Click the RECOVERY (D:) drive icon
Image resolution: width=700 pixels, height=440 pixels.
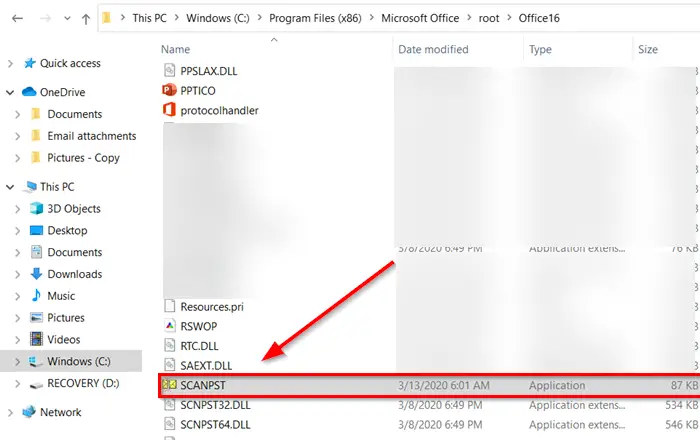tap(36, 384)
